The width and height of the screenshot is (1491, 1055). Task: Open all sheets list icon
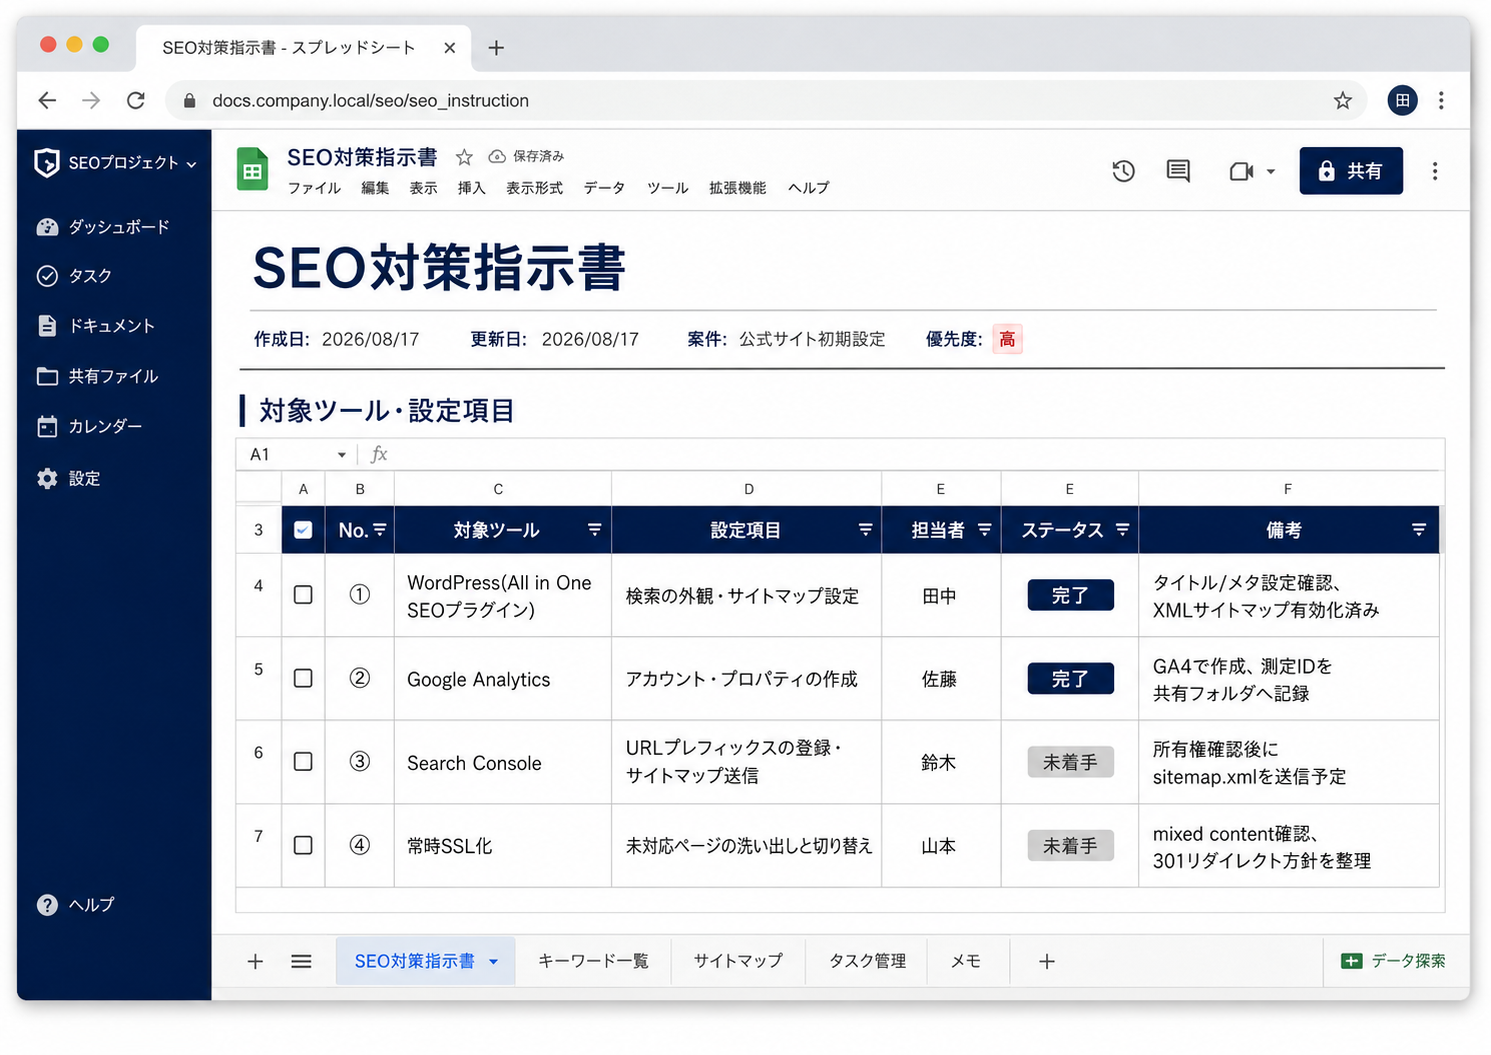(x=301, y=961)
